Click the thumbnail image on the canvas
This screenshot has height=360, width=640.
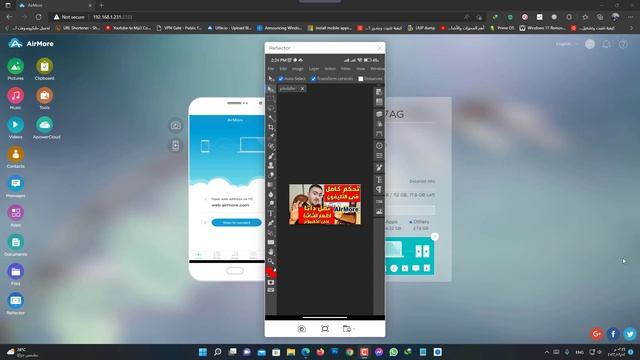pyautogui.click(x=325, y=204)
